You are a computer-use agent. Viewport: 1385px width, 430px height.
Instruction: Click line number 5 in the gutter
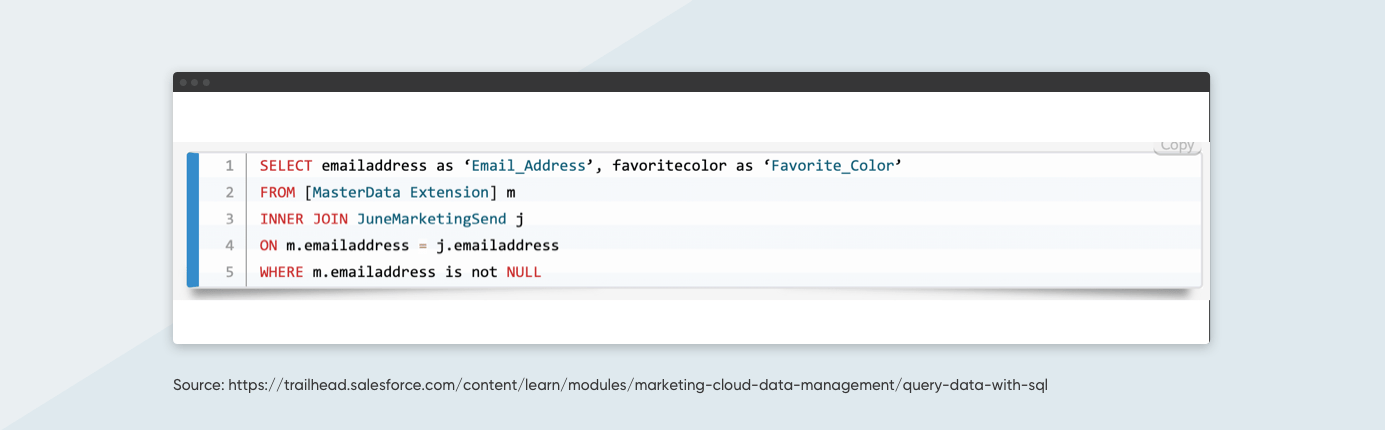[230, 272]
